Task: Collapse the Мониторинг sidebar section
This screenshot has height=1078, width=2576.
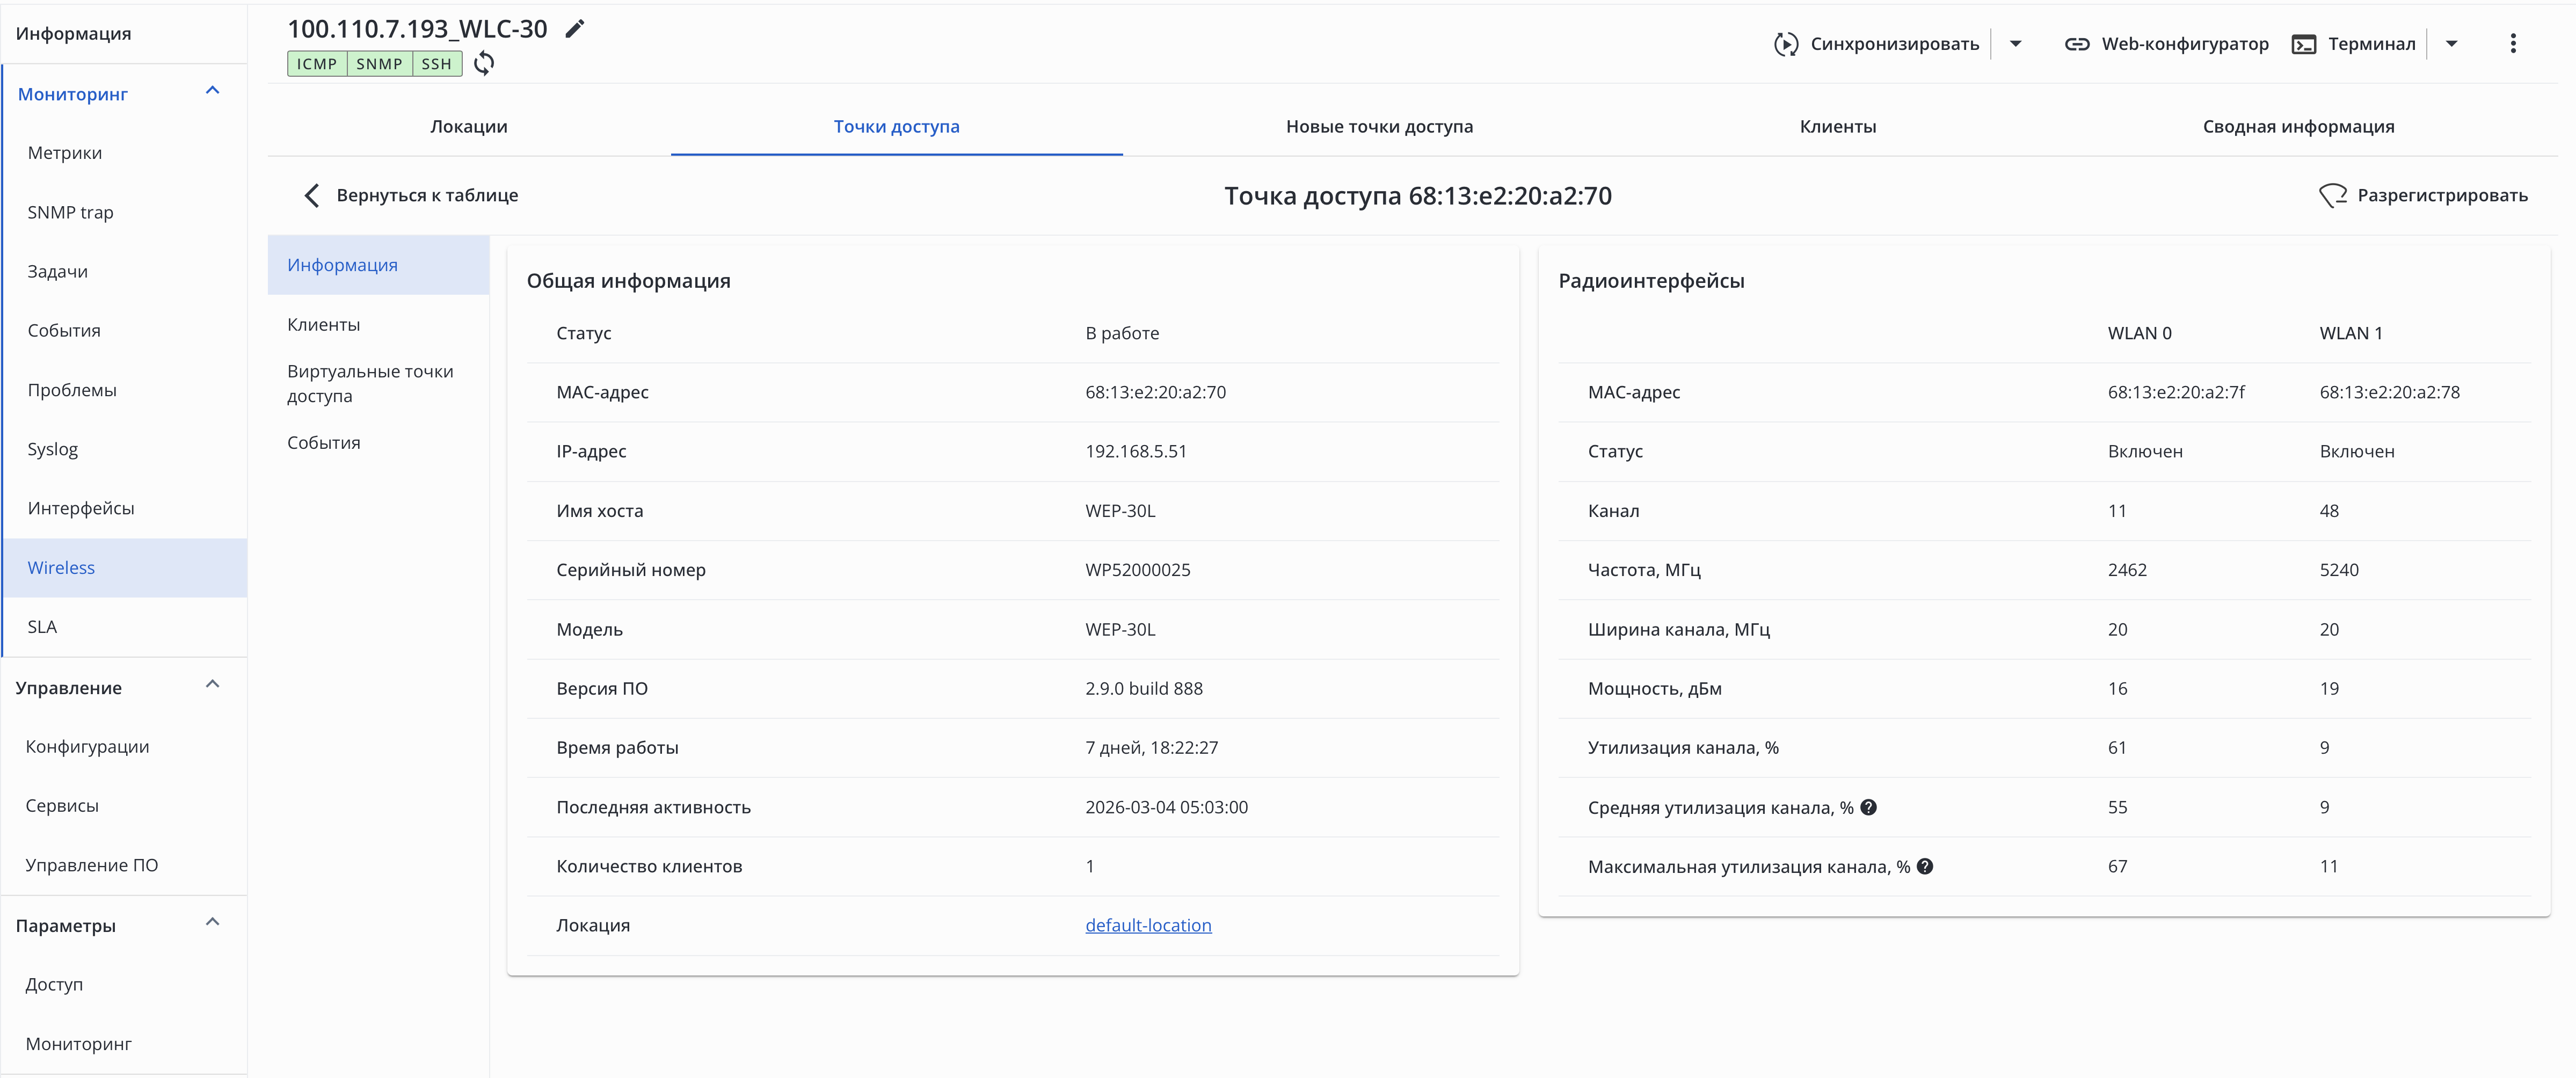Action: 212,91
